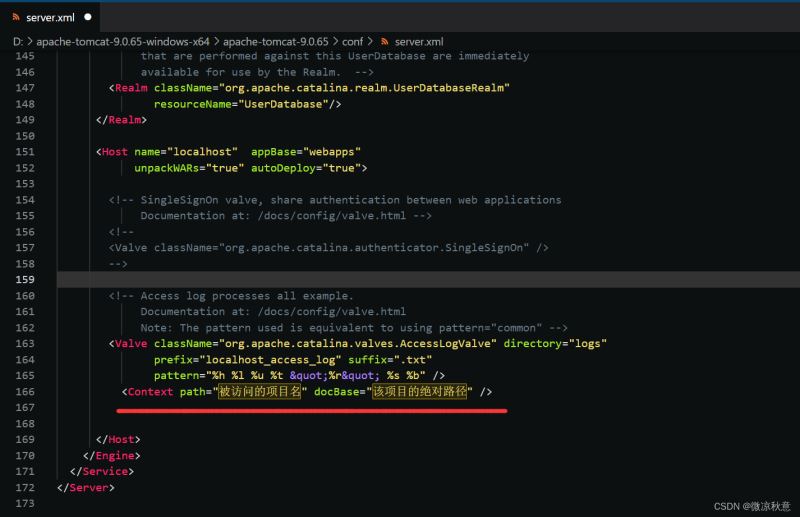Click the closing </Service> tag
The width and height of the screenshot is (800, 517).
click(x=102, y=471)
